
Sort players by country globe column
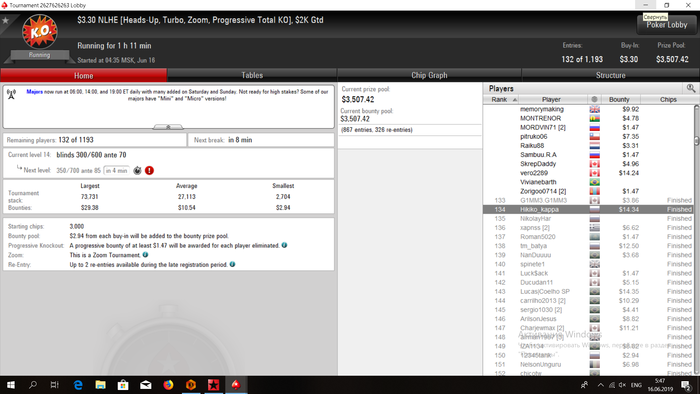pyautogui.click(x=594, y=100)
